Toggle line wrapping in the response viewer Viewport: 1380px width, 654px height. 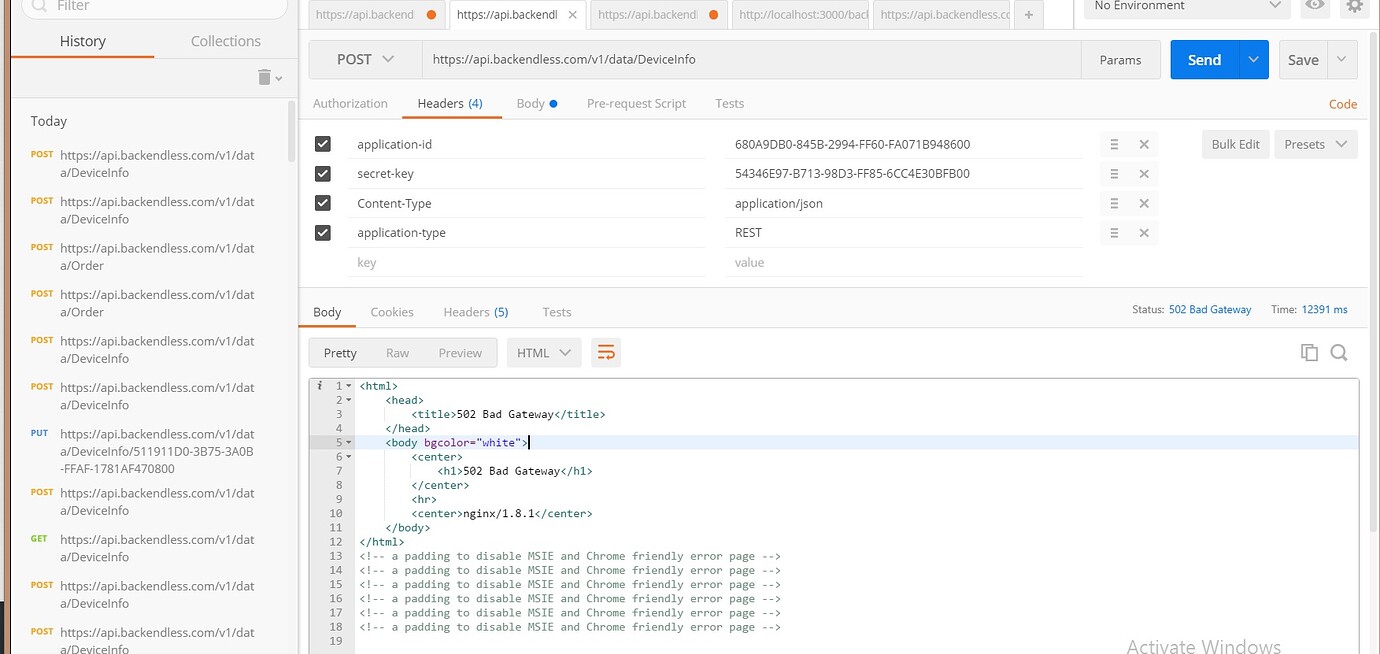606,351
